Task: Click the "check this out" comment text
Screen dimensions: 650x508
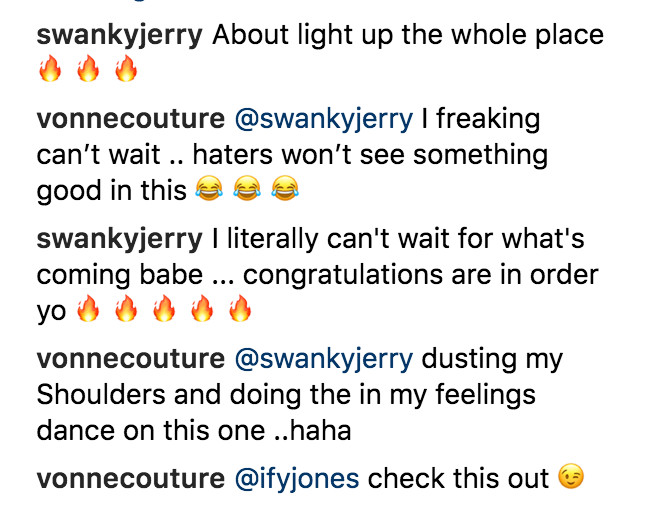Action: click(x=458, y=479)
